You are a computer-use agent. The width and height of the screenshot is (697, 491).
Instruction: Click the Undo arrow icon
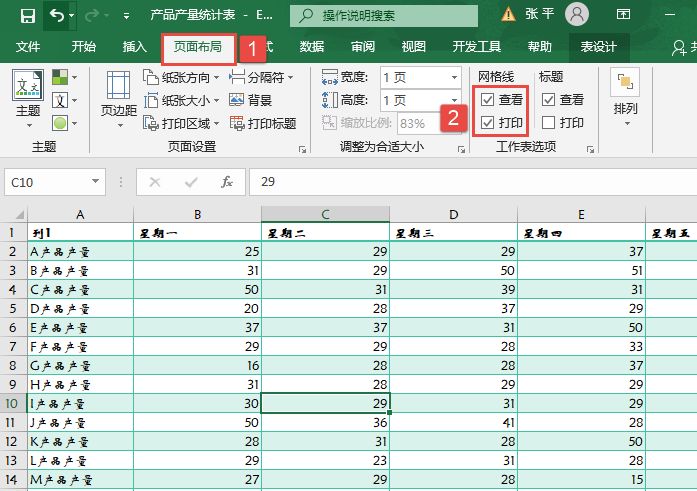pyautogui.click(x=56, y=16)
